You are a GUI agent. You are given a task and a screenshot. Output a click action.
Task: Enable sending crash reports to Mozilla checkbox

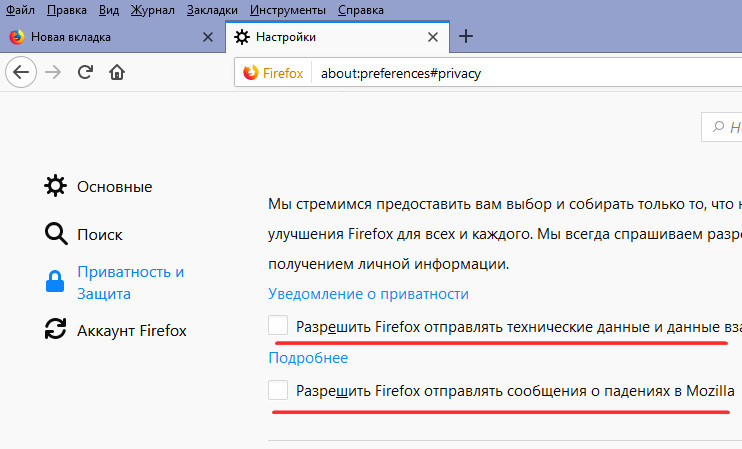coord(278,390)
